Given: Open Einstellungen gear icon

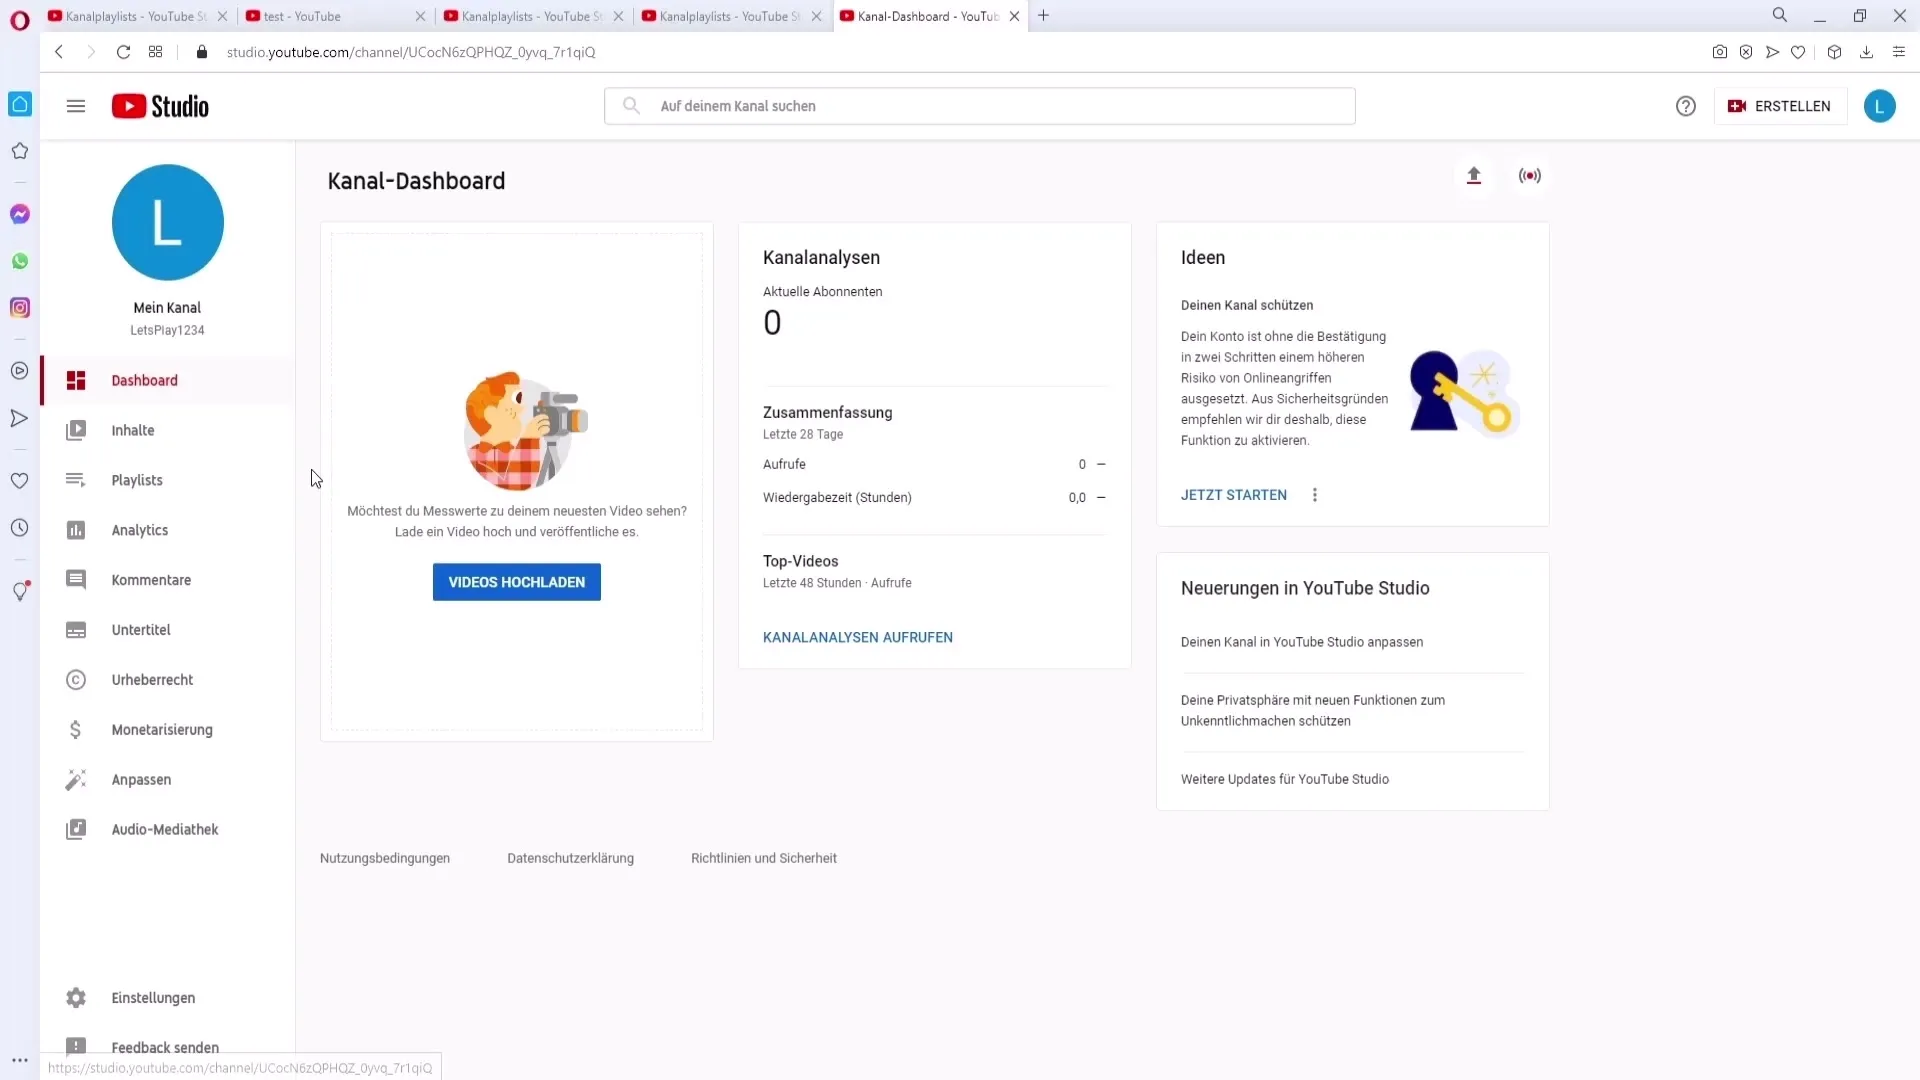Looking at the screenshot, I should coord(75,998).
